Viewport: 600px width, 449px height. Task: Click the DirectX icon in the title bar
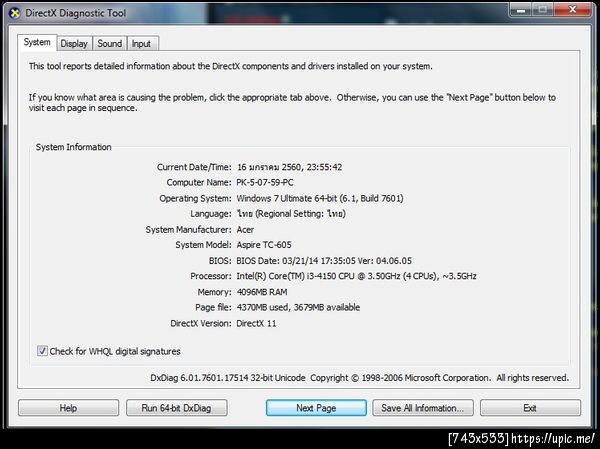pyautogui.click(x=14, y=13)
